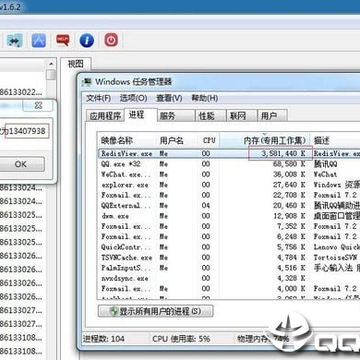Click the 20,460 K memory value
This screenshot has height=360, width=360.
coord(289,205)
